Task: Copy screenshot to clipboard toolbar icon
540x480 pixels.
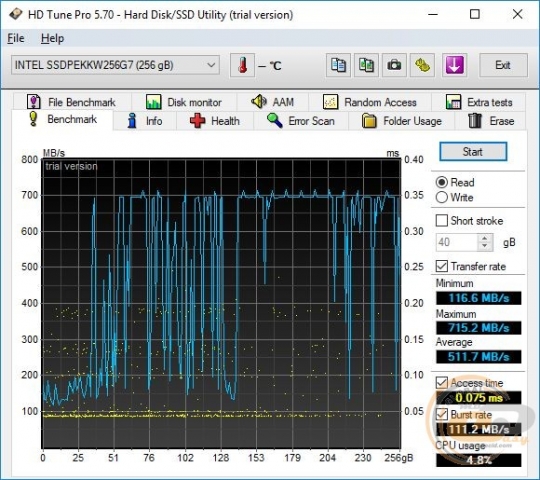Action: pyautogui.click(x=366, y=65)
